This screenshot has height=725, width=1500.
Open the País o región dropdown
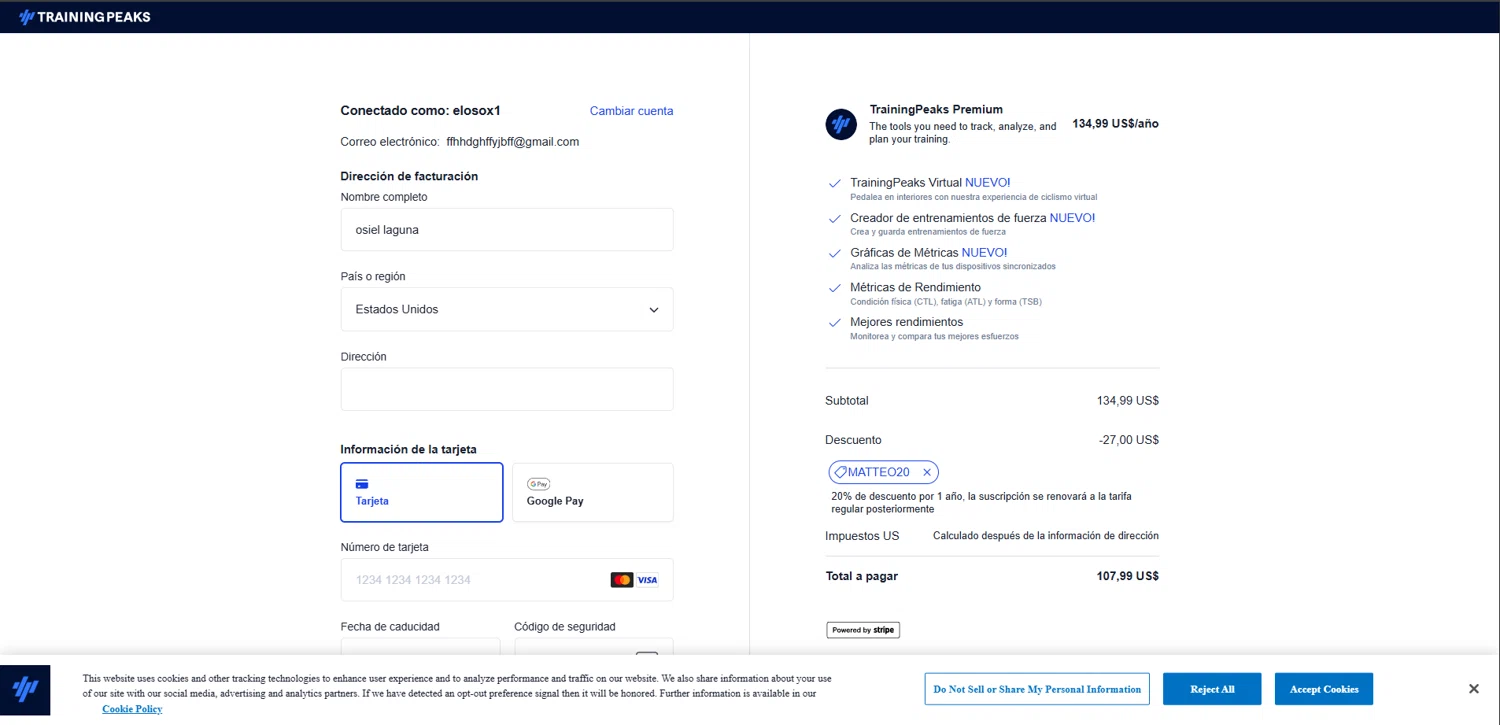tap(507, 310)
